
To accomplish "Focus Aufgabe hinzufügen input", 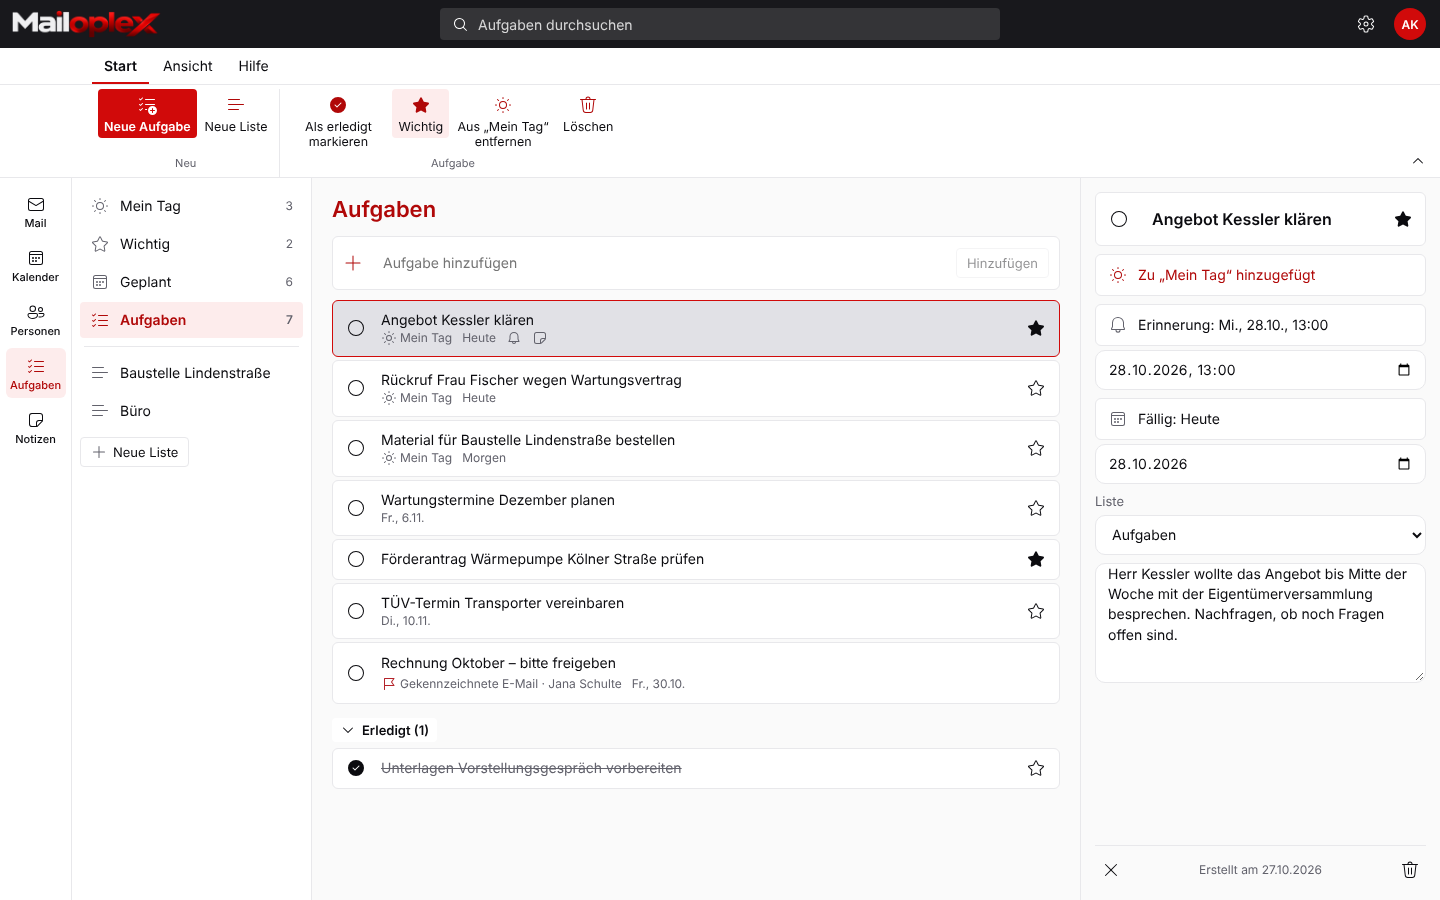I will pos(664,263).
